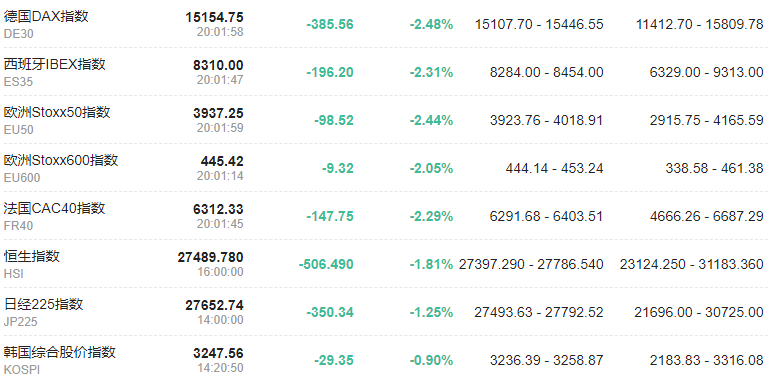Select the KOSPI ticker symbol
Image resolution: width=769 pixels, height=379 pixels.
pyautogui.click(x=22, y=370)
